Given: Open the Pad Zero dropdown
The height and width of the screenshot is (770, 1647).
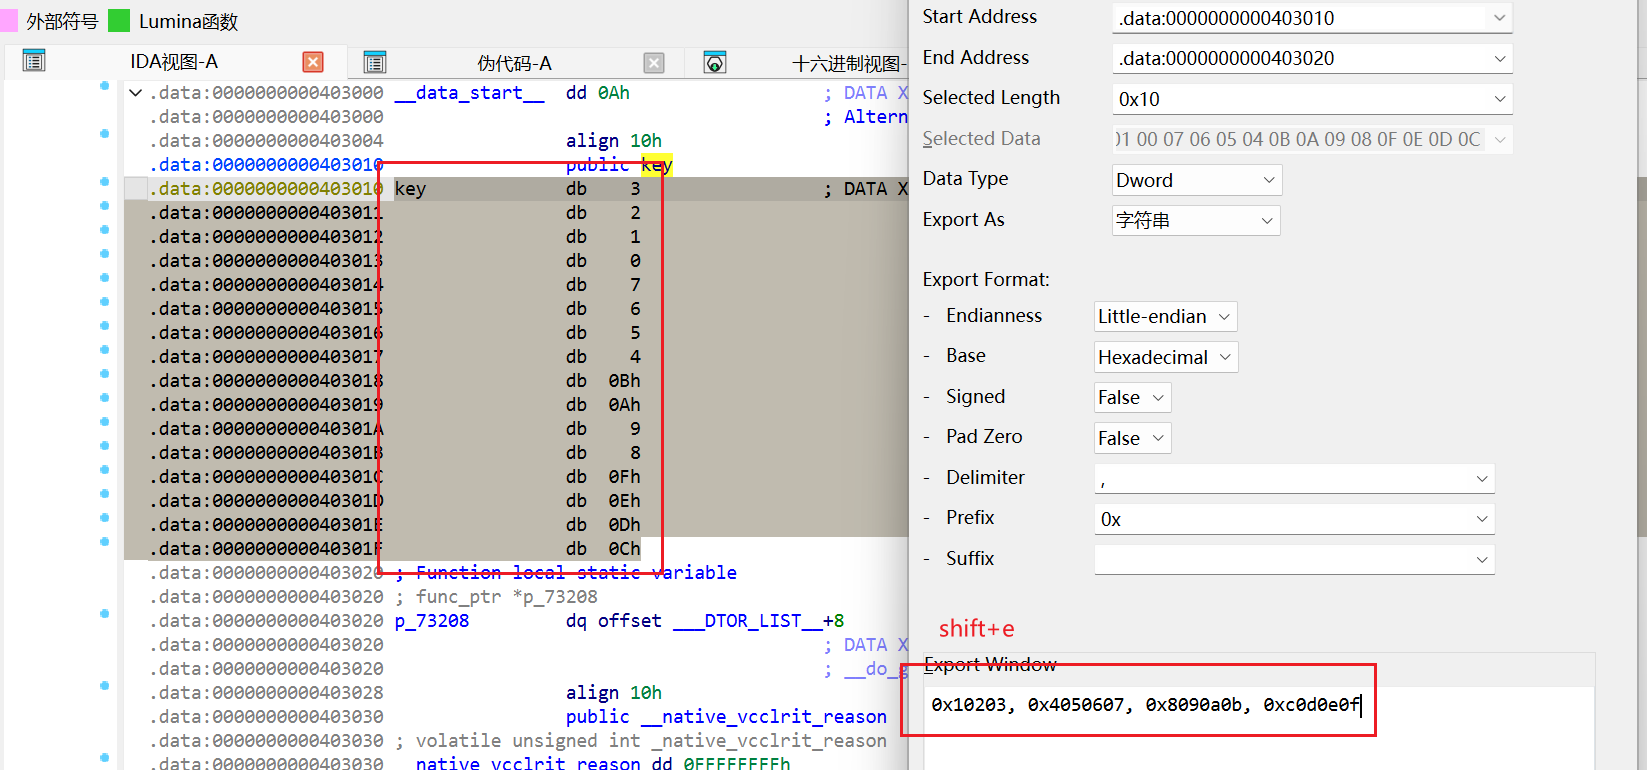Looking at the screenshot, I should point(1132,438).
